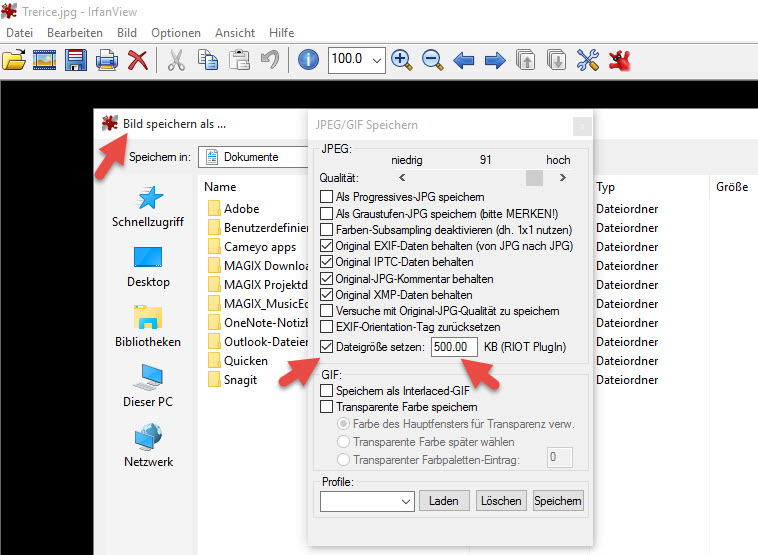
Task: Click the red IrfanView About mascot icon
Action: (620, 60)
